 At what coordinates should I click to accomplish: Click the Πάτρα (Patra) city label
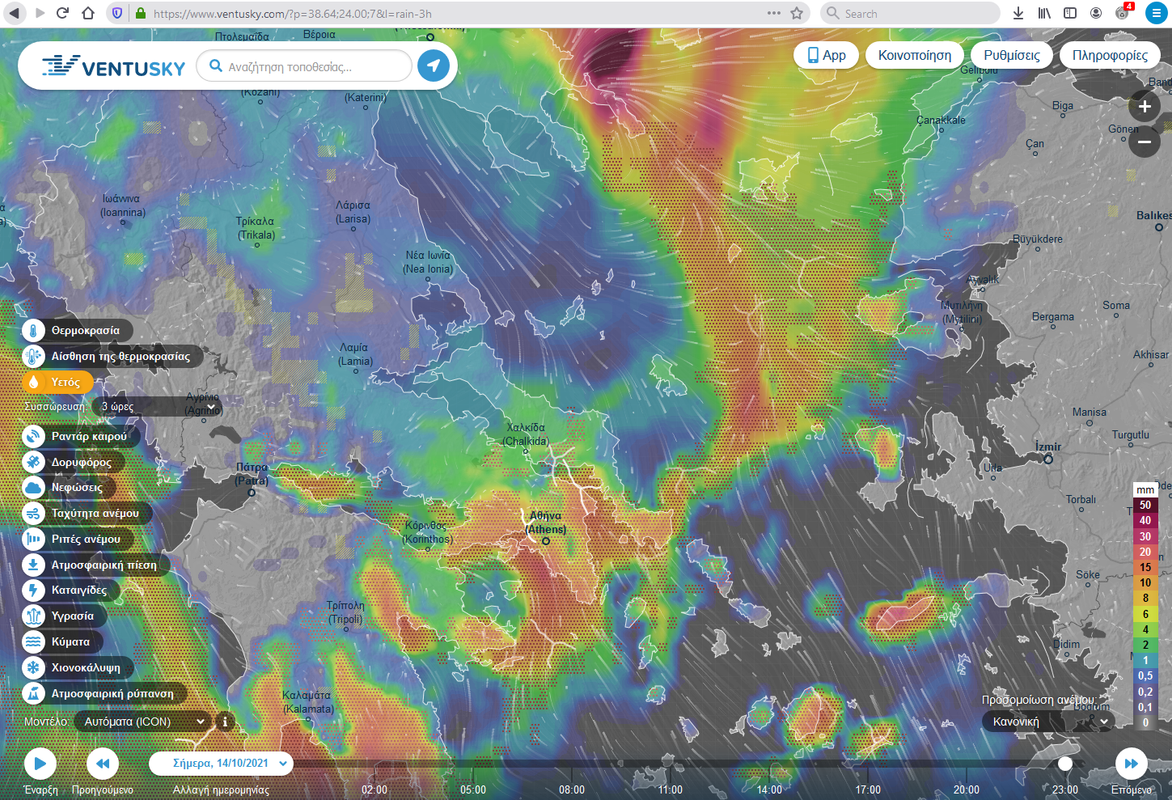pyautogui.click(x=252, y=473)
